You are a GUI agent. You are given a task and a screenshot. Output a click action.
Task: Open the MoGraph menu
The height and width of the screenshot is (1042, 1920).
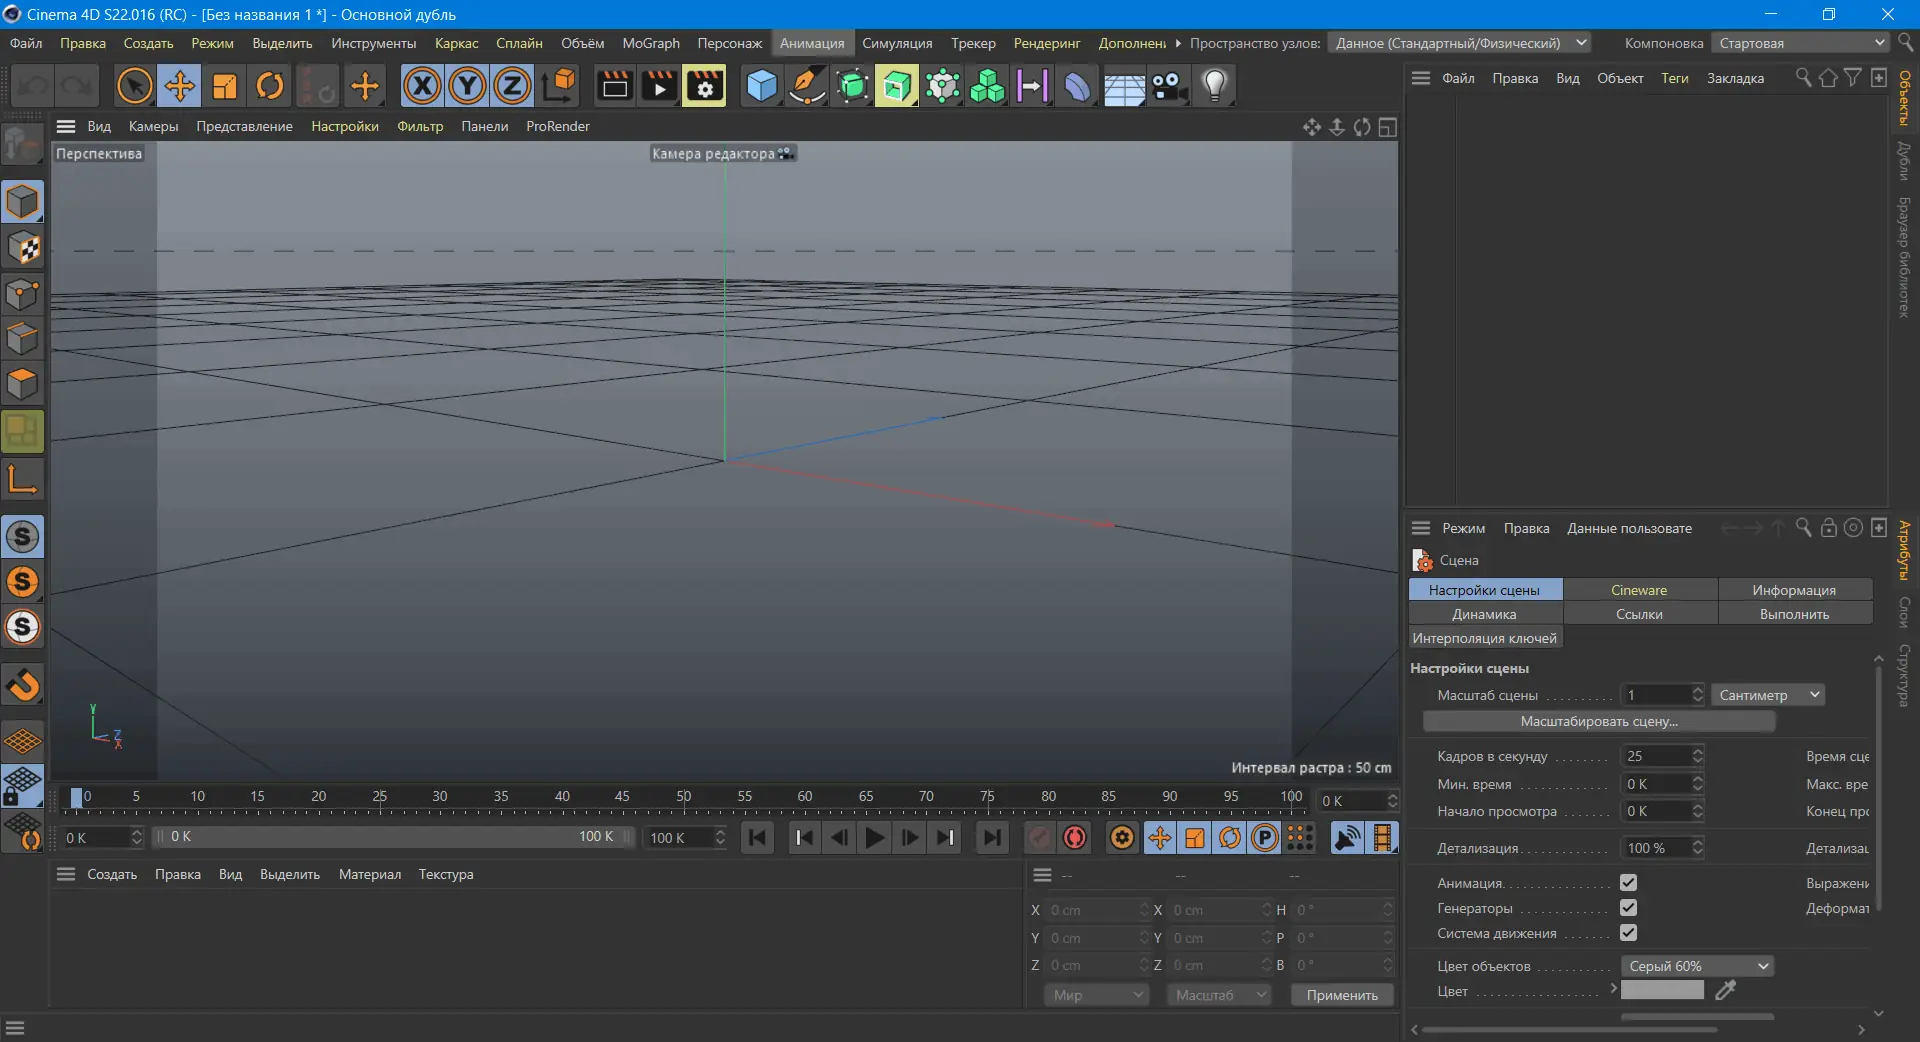[x=650, y=43]
